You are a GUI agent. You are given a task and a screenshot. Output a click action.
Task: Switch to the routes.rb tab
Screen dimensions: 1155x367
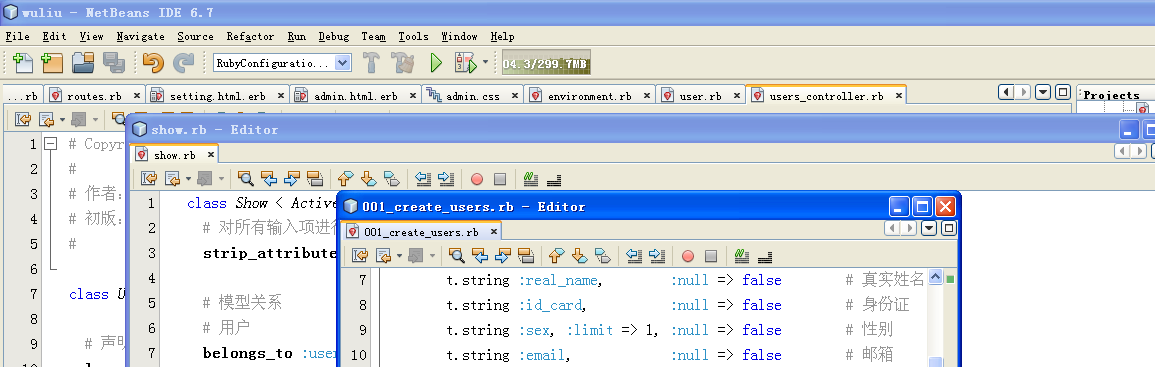tap(94, 96)
